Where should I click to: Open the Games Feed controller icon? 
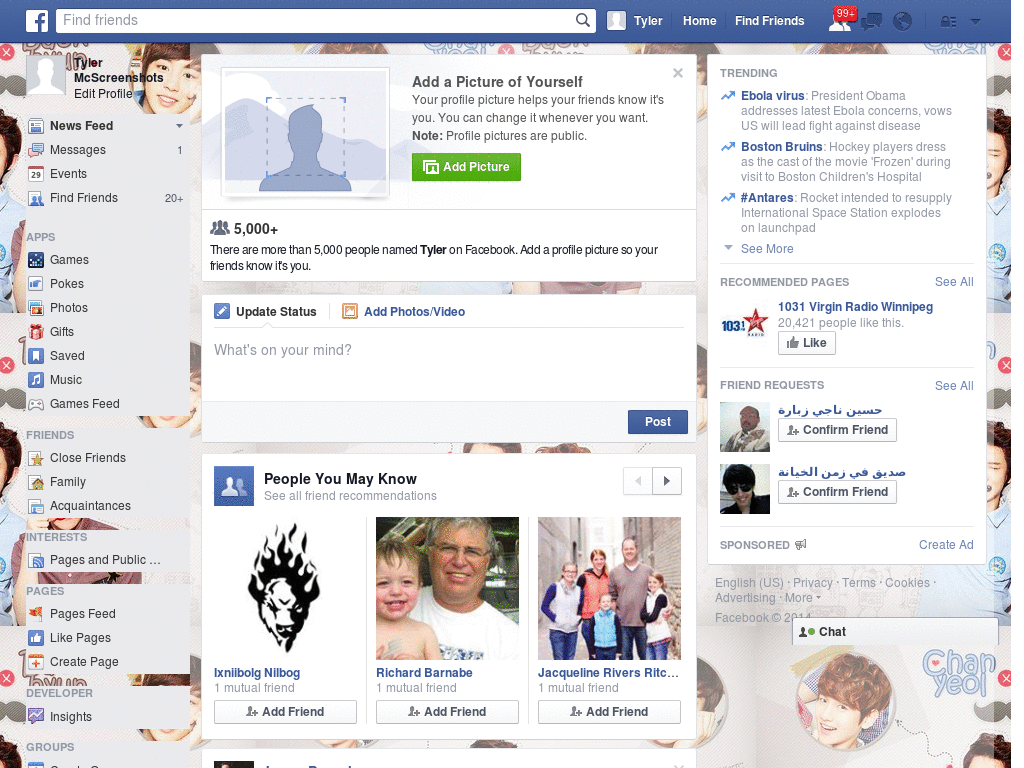coord(36,404)
